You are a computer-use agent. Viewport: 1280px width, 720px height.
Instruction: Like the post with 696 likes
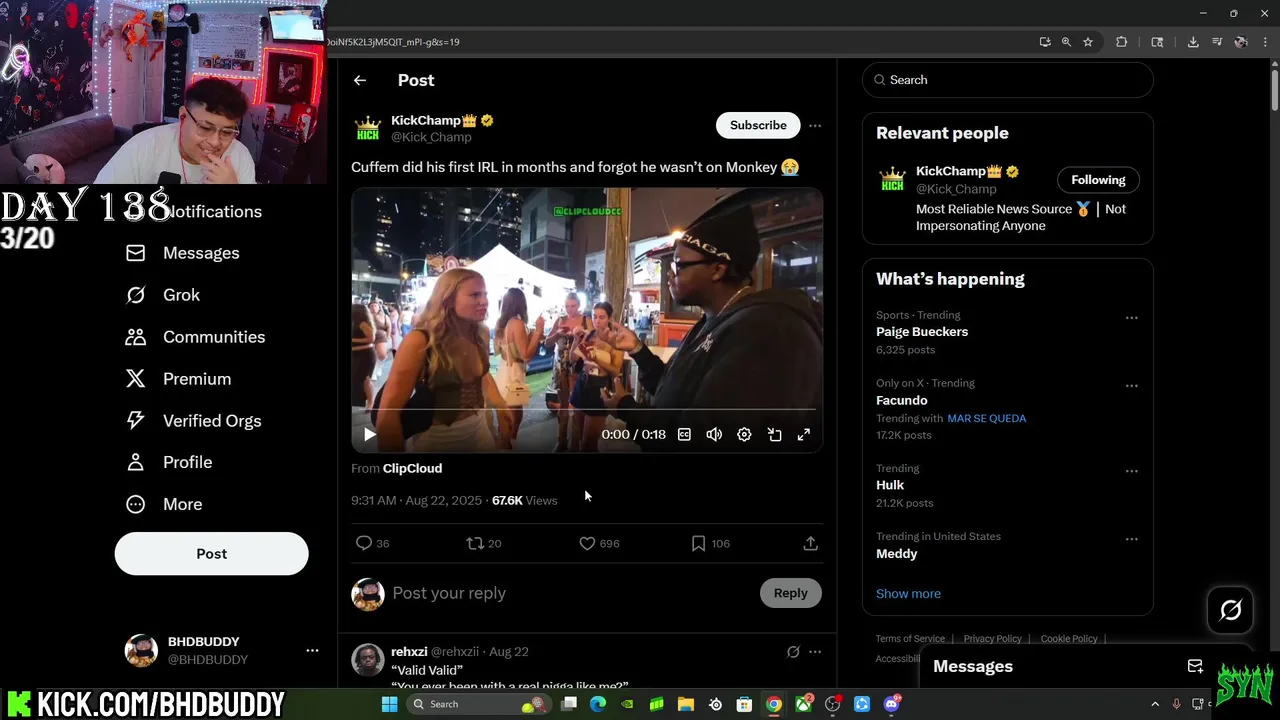coord(599,543)
